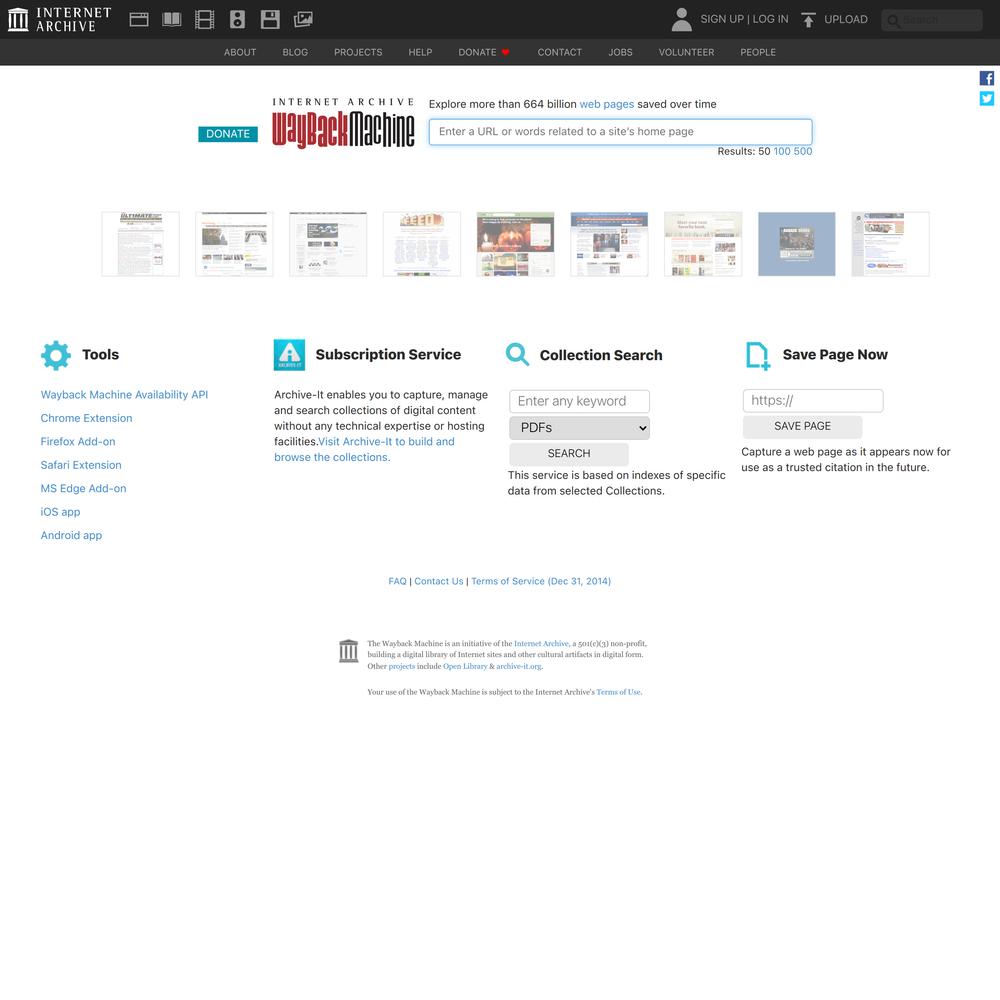
Task: Open the VOLUNTEER menu item
Action: click(x=687, y=52)
